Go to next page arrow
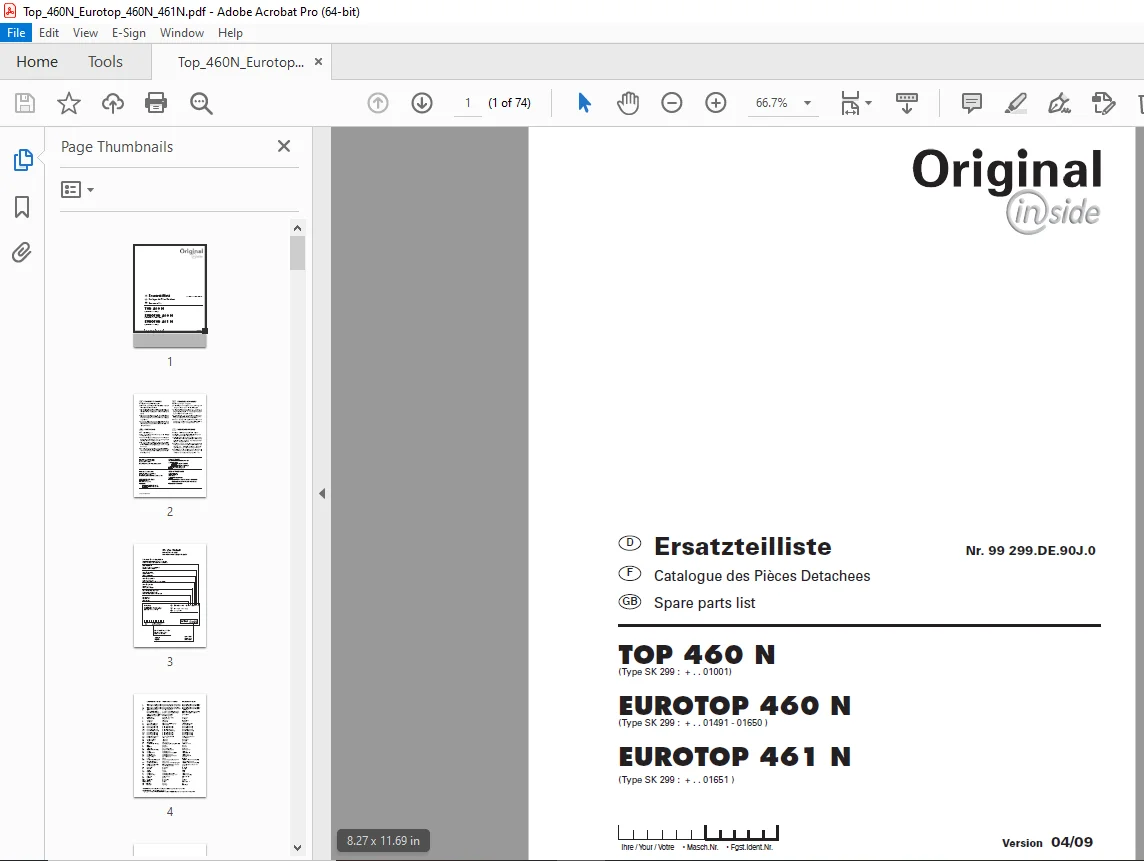Viewport: 1144px width, 861px height. pyautogui.click(x=422, y=103)
